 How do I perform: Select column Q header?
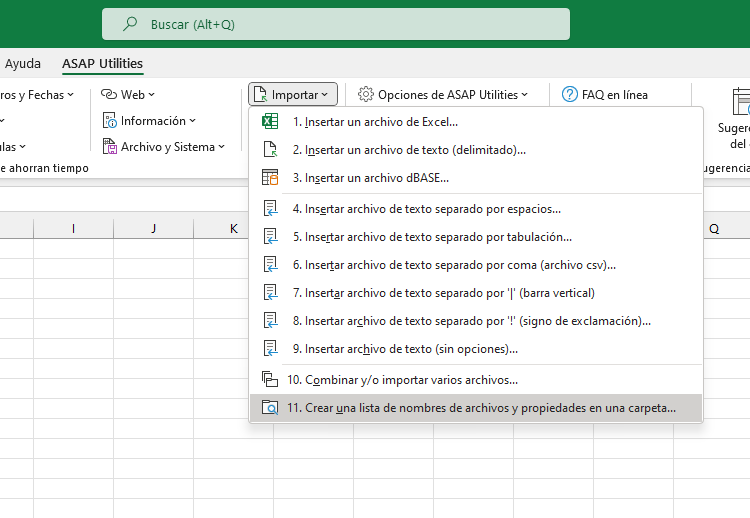coord(727,229)
